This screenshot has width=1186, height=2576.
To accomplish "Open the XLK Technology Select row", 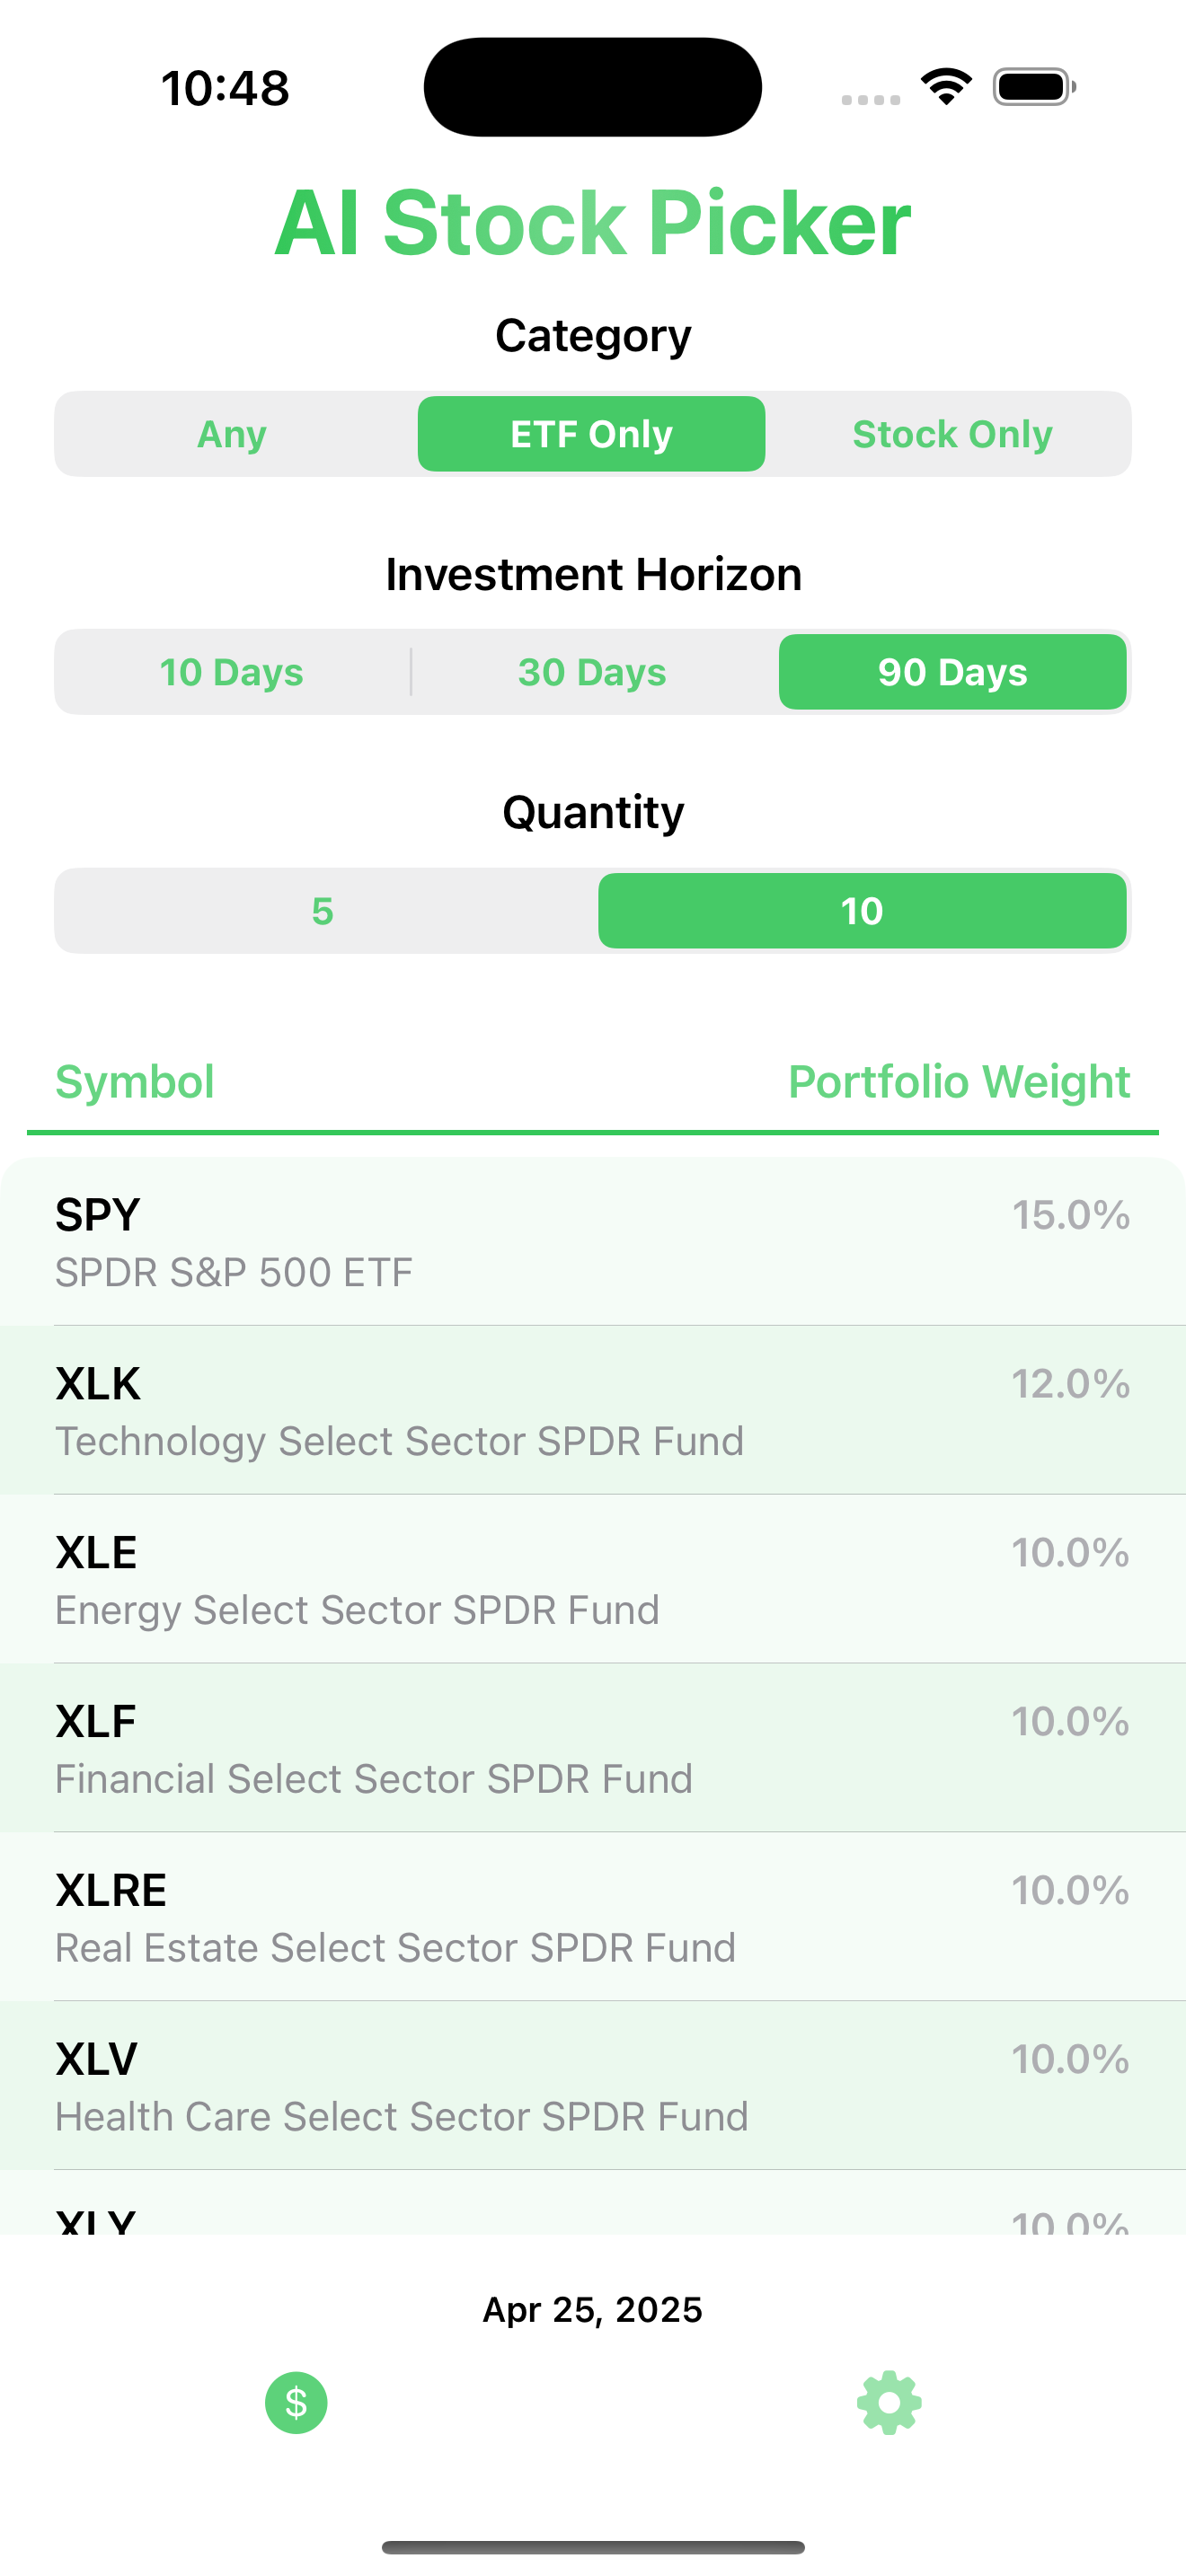I will click(593, 1410).
